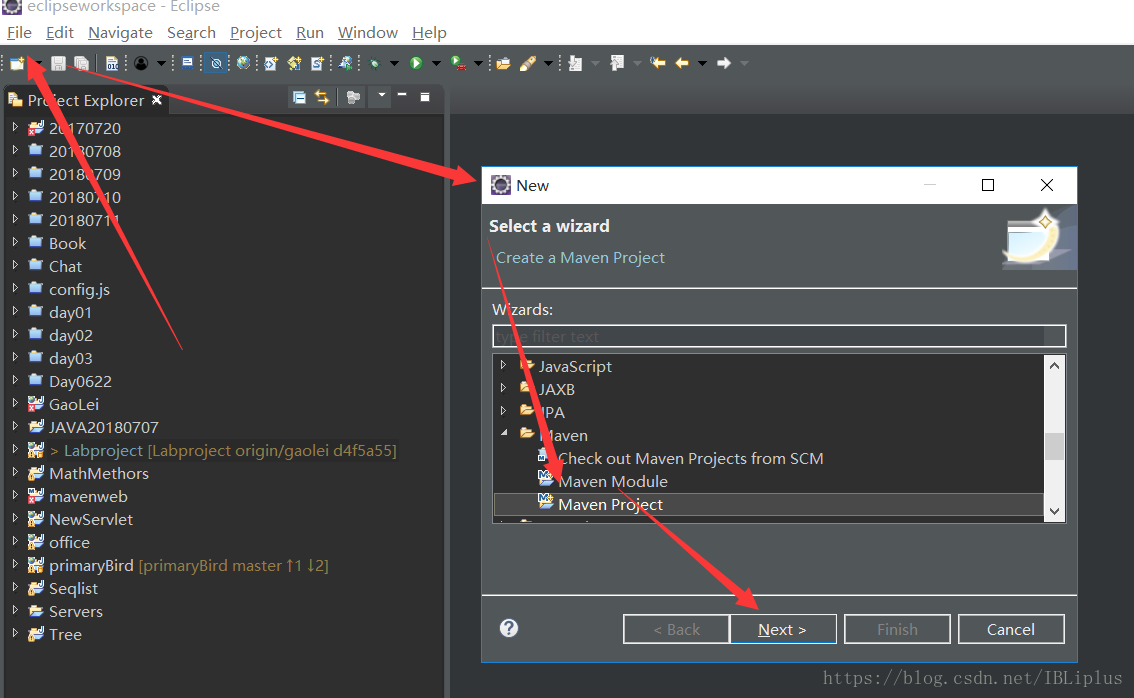Open the Search menu
The width and height of the screenshot is (1134, 698).
click(192, 33)
